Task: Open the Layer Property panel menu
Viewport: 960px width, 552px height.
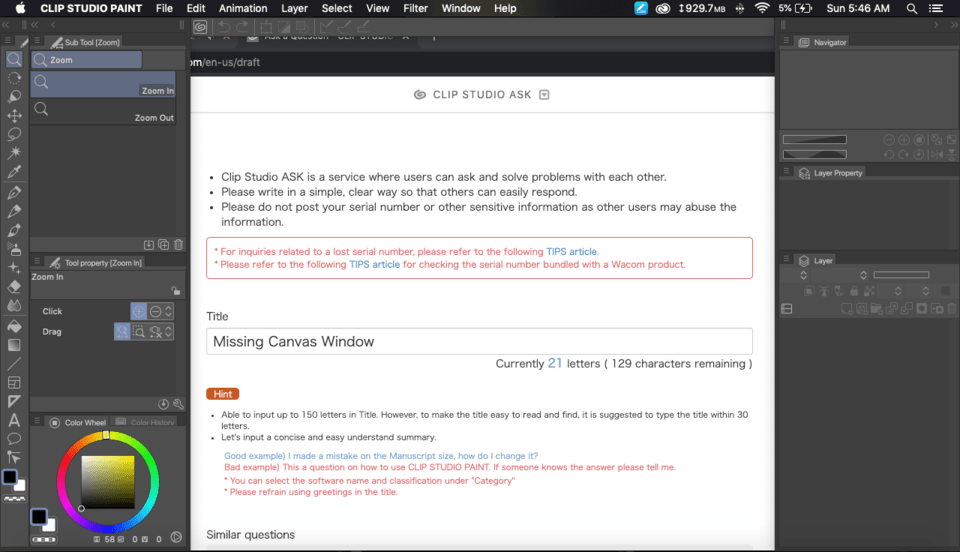Action: point(786,172)
